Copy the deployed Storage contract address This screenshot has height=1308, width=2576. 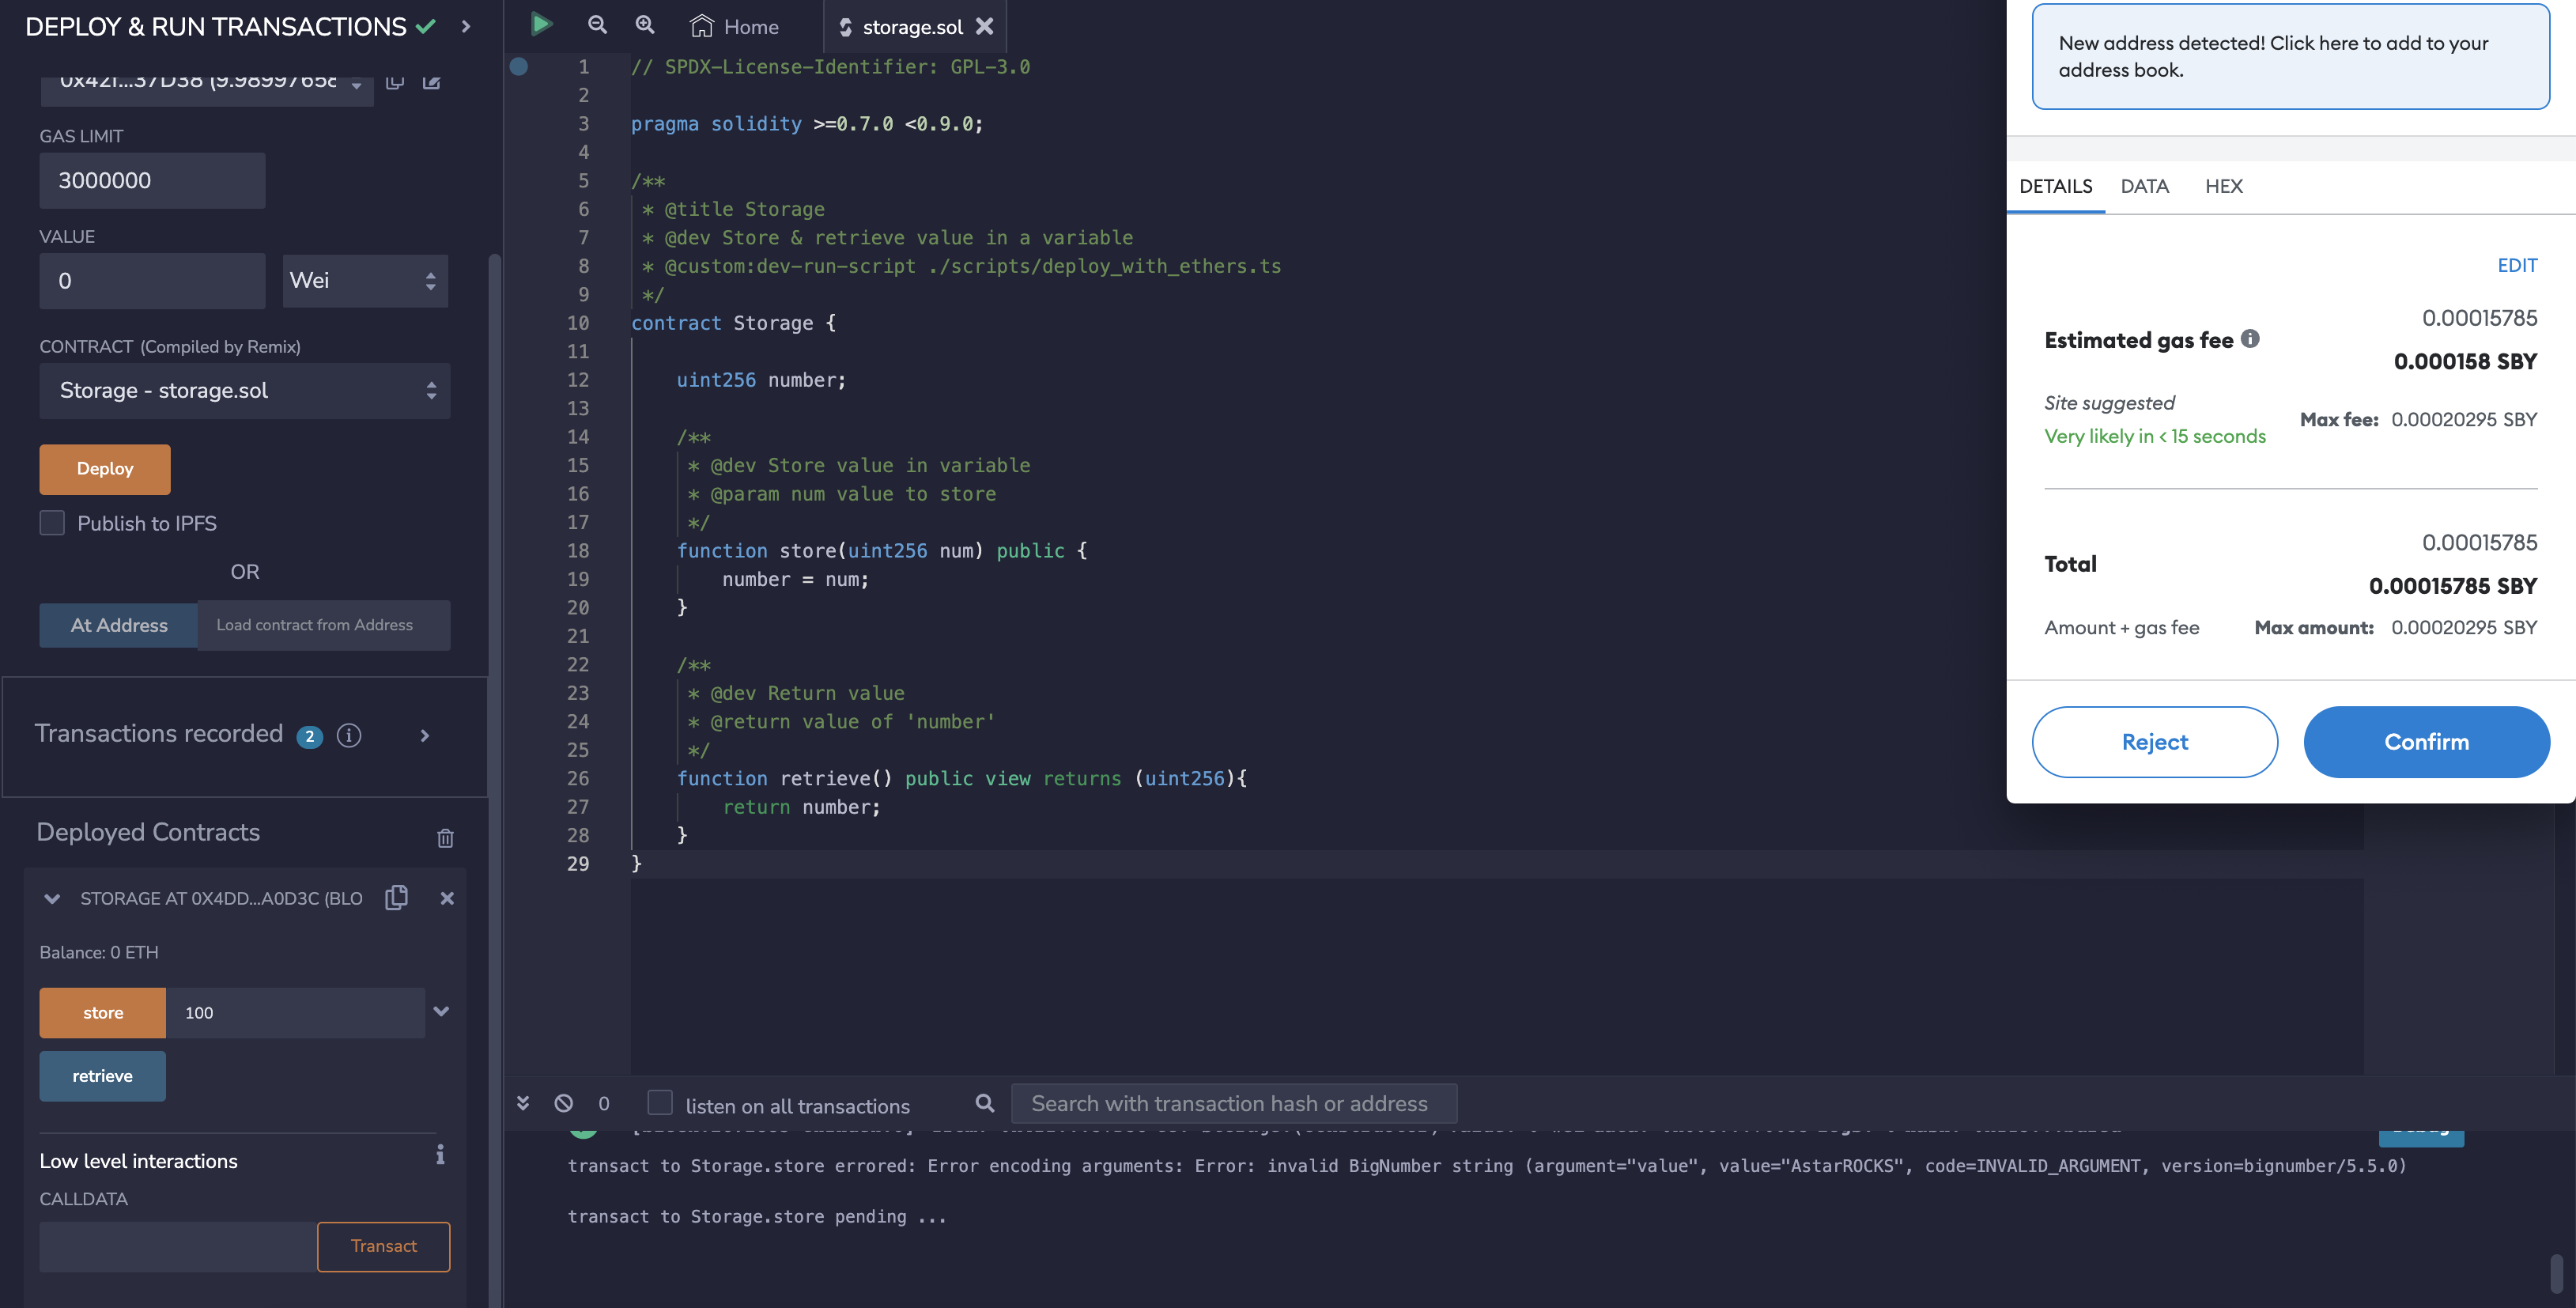tap(397, 897)
